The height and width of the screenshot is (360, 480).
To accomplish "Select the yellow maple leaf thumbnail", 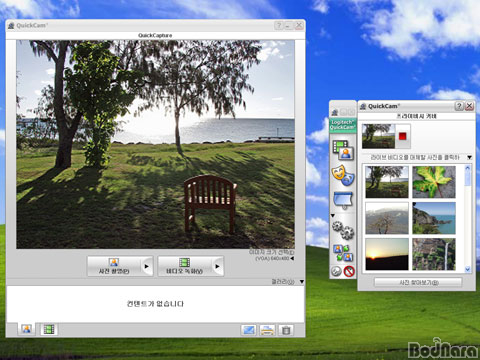I will pyautogui.click(x=434, y=182).
